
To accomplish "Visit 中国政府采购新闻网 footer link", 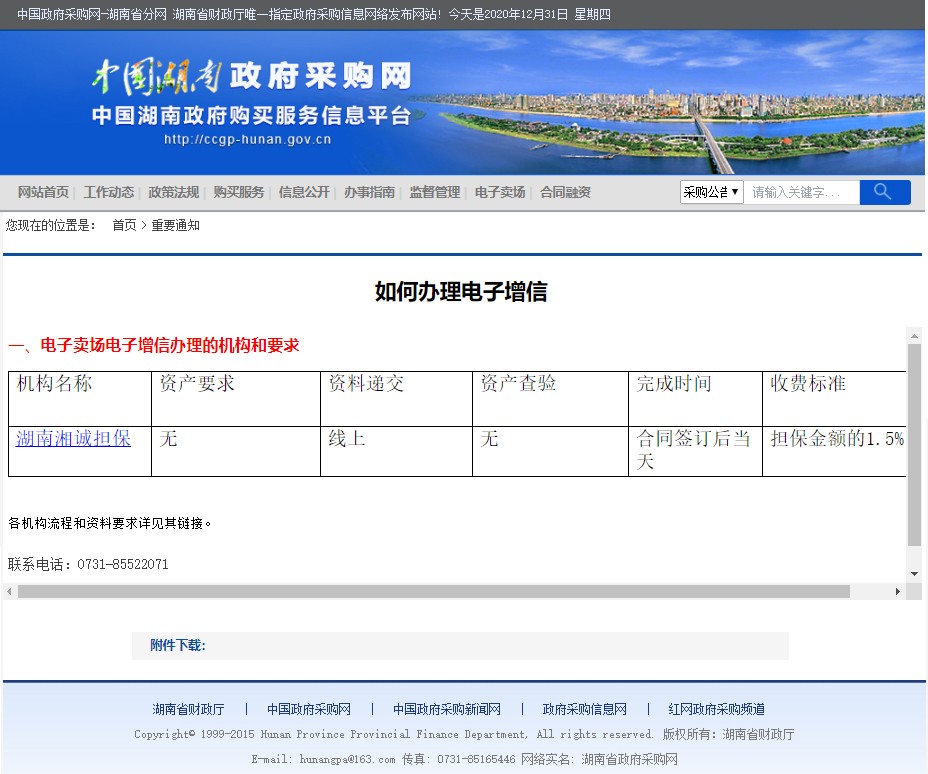I will pos(446,709).
